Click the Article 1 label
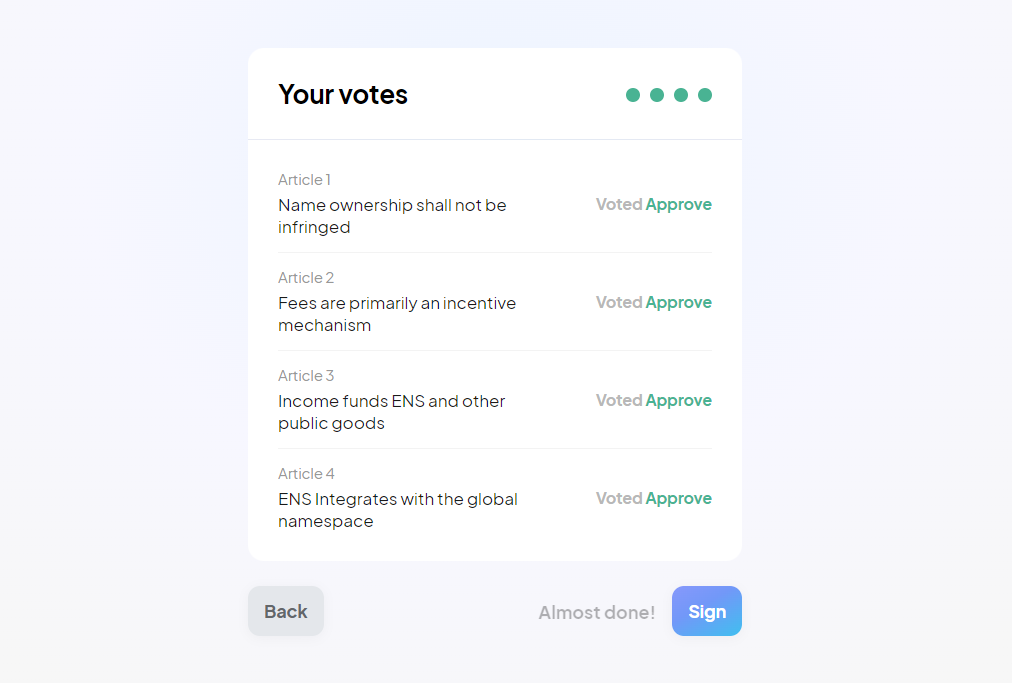This screenshot has height=683, width=1012. 304,180
